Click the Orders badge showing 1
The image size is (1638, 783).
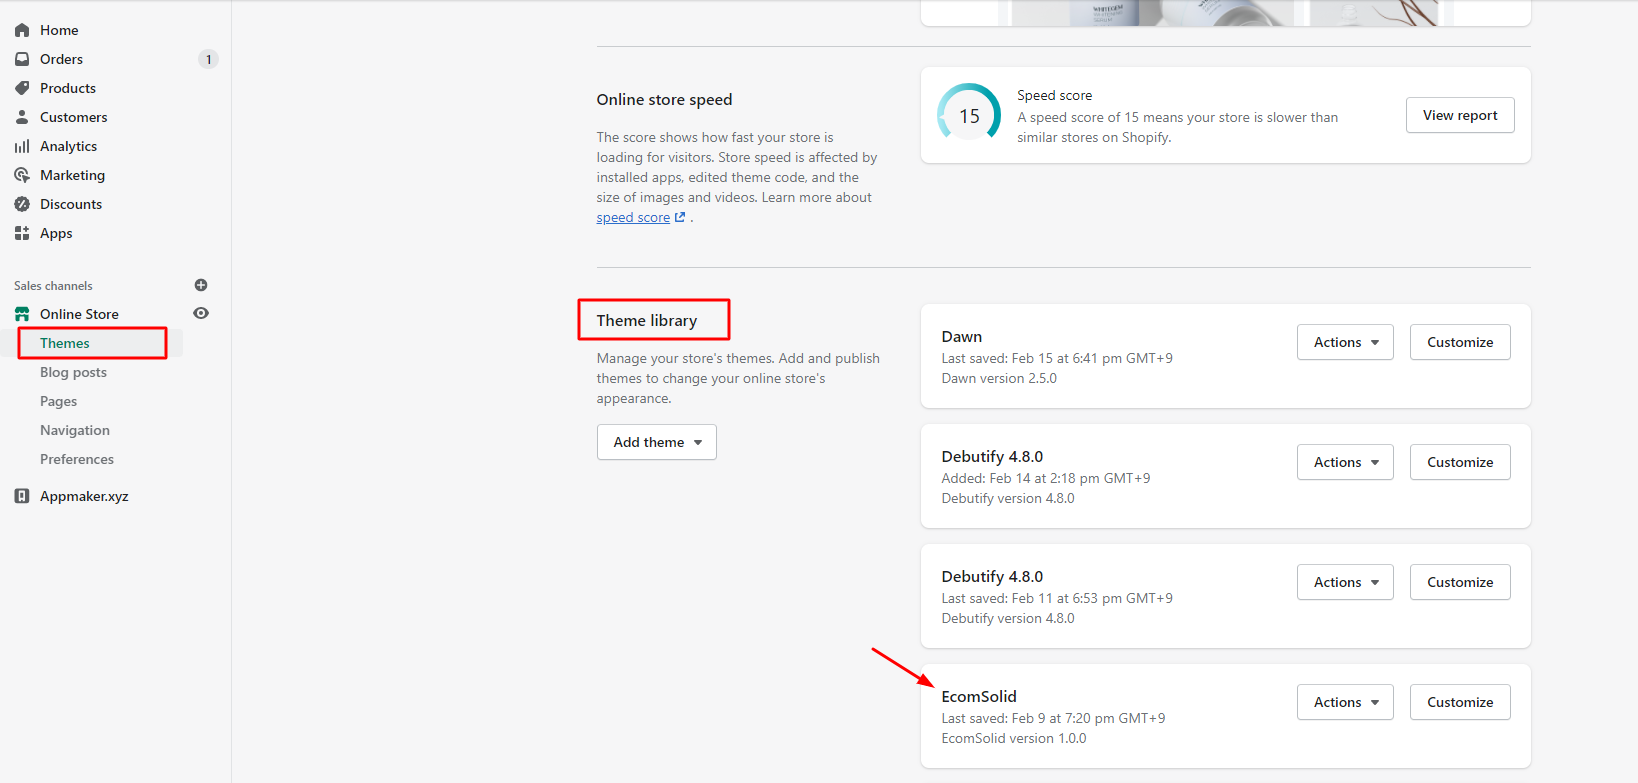pyautogui.click(x=208, y=59)
